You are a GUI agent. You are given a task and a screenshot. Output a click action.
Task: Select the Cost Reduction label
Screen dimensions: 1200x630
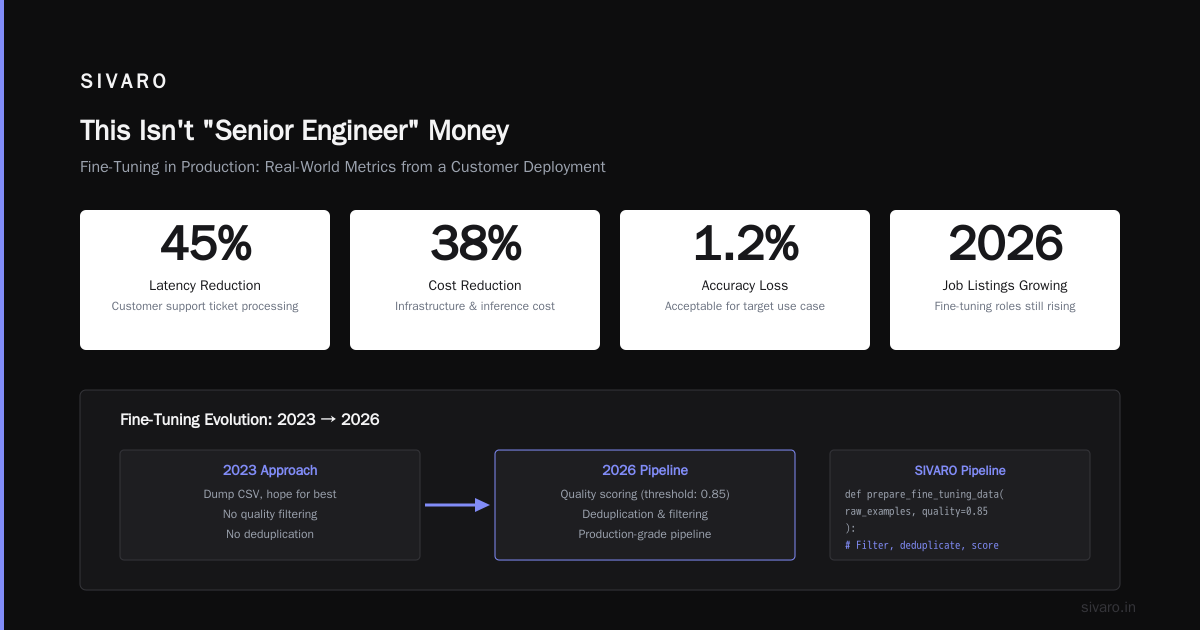(475, 286)
